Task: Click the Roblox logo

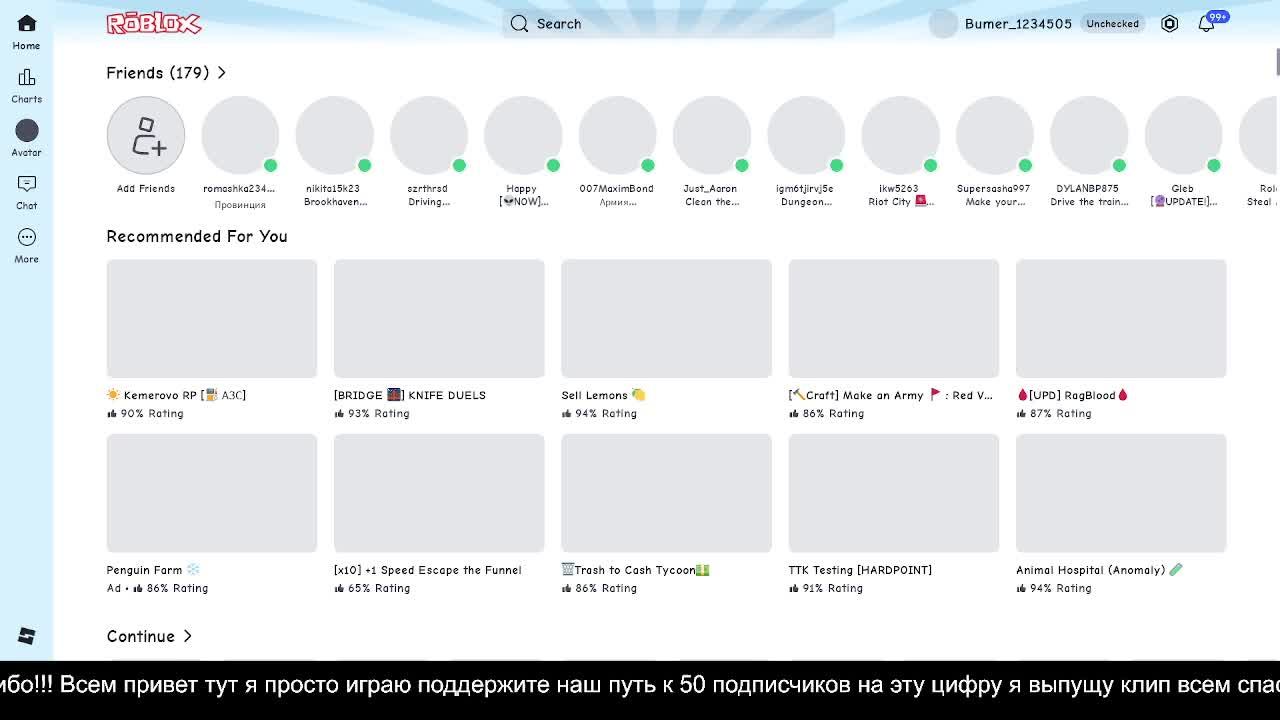Action: click(154, 23)
